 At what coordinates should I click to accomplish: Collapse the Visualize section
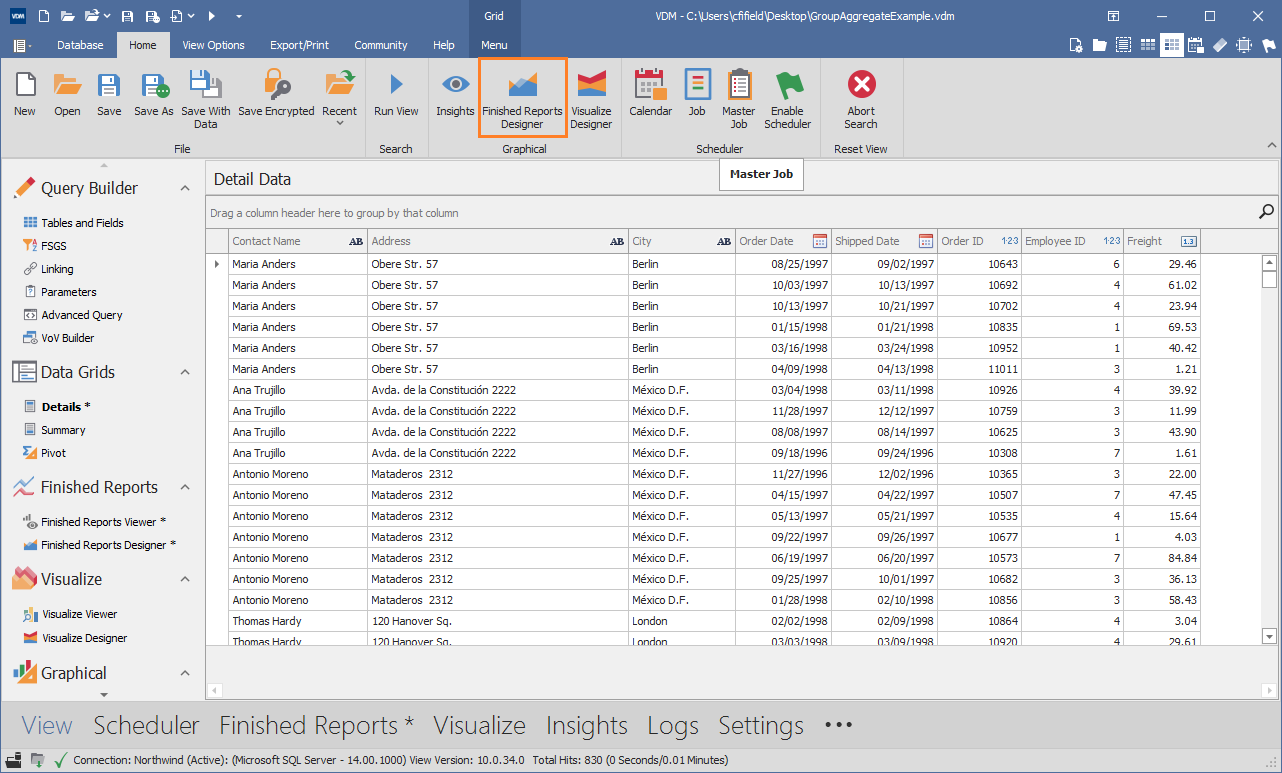pos(184,579)
